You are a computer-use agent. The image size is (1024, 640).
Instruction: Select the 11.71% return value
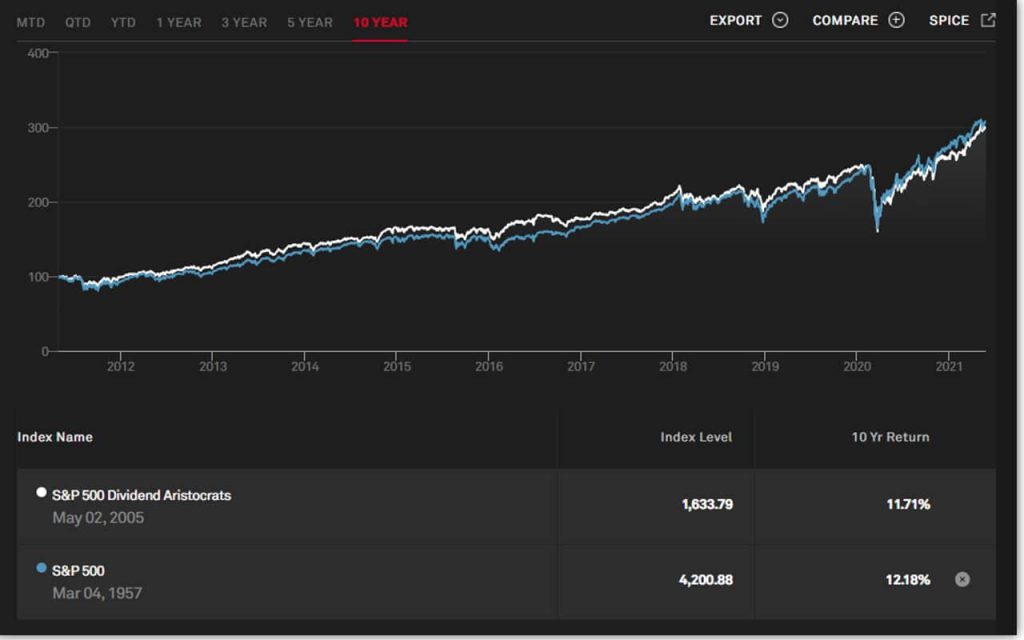[908, 504]
